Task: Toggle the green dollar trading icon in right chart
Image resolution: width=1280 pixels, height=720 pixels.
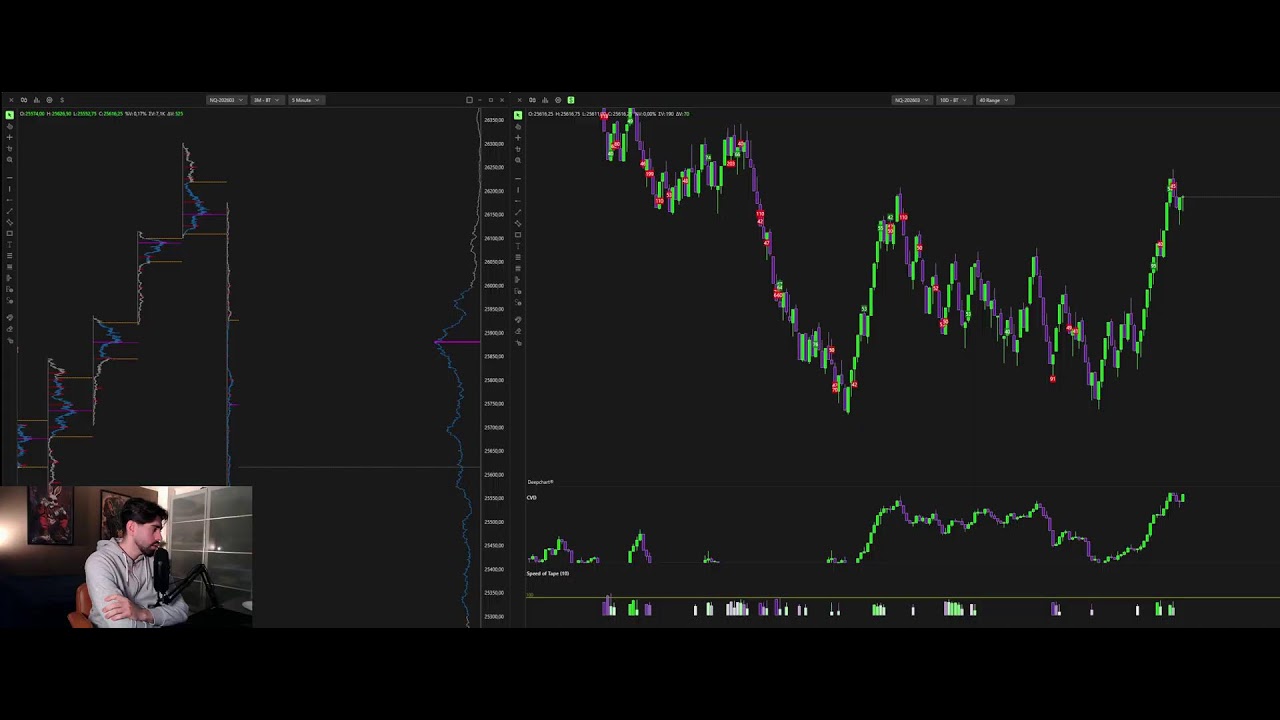Action: (570, 100)
